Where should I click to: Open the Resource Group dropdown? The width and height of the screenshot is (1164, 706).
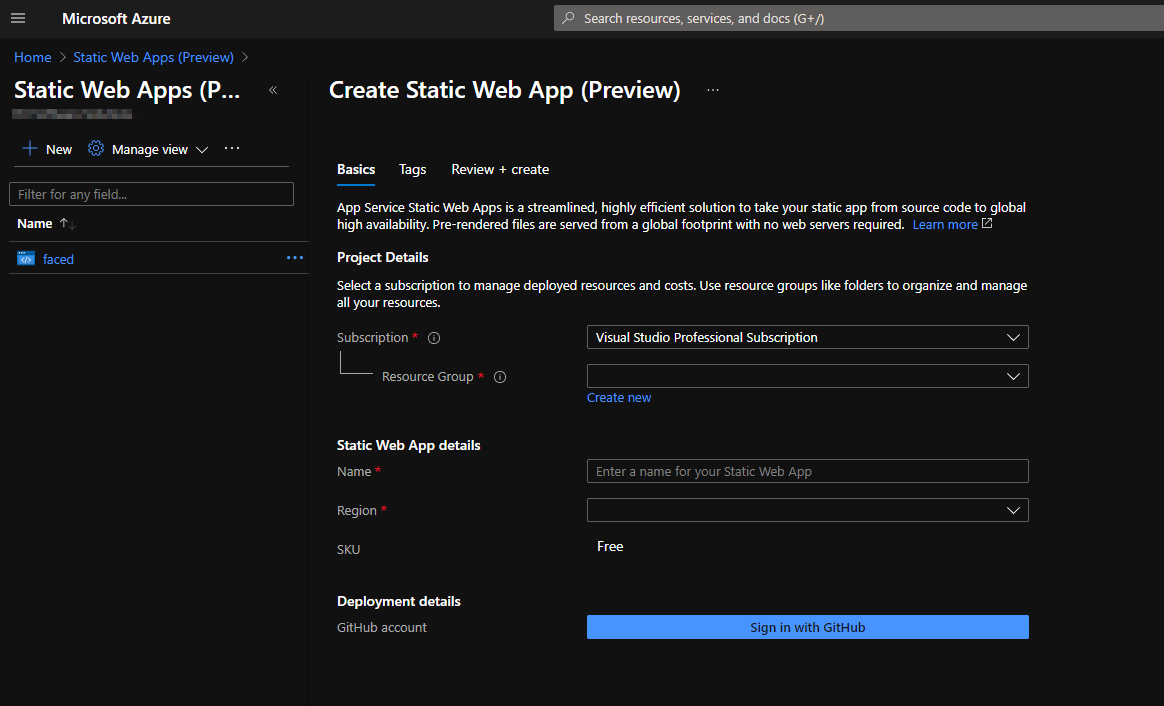[x=808, y=376]
